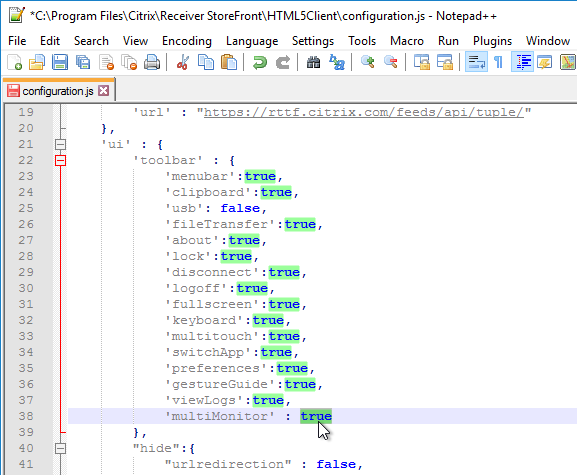Viewport: 577px width, 475px height.
Task: Collapse the 'toolbar' block red fold marker
Action: (60, 160)
